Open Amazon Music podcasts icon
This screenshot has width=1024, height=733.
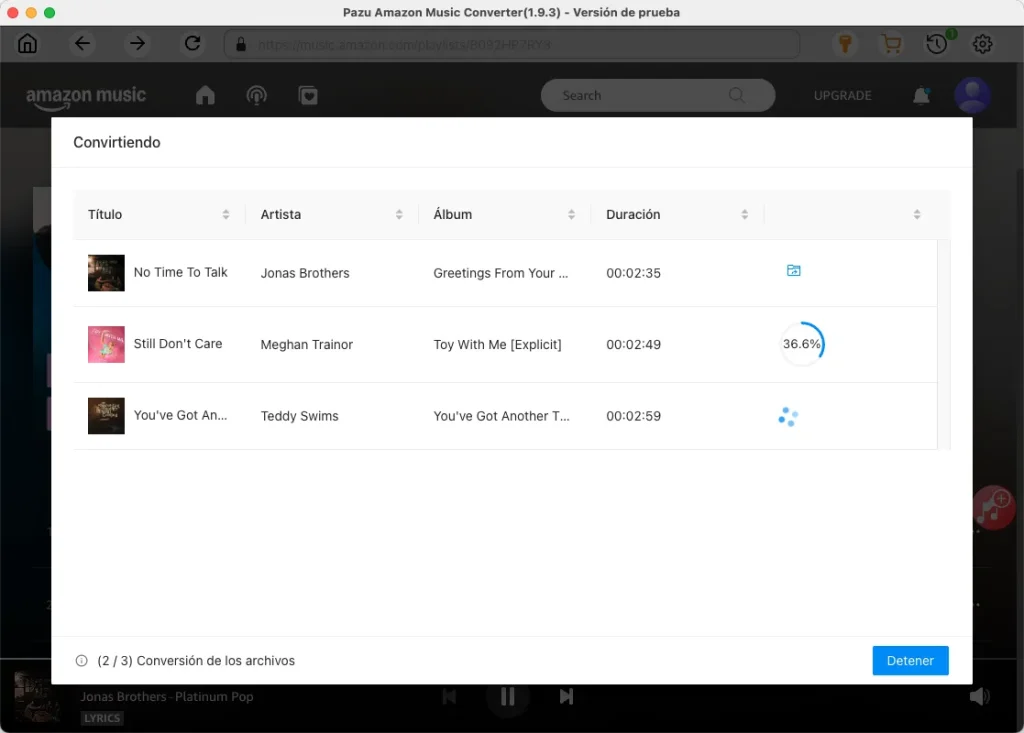click(x=256, y=95)
